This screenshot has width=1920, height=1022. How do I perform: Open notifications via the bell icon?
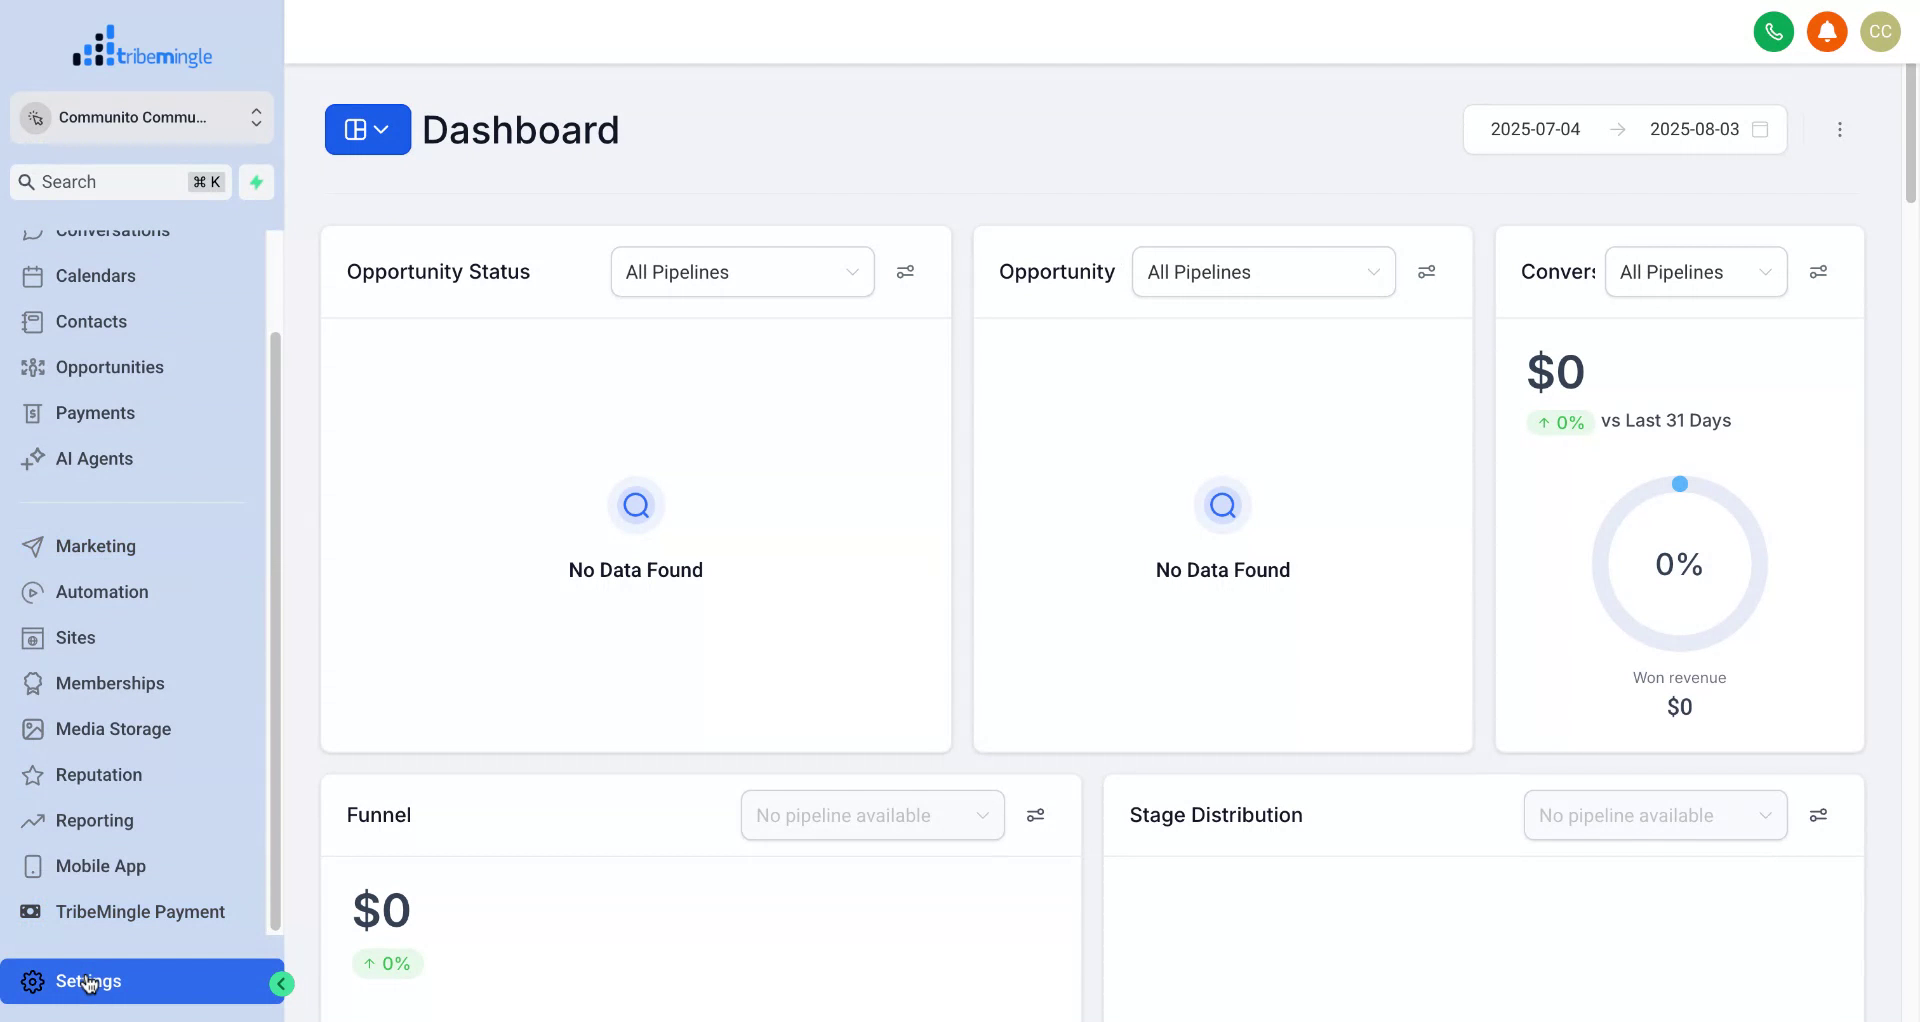1828,31
